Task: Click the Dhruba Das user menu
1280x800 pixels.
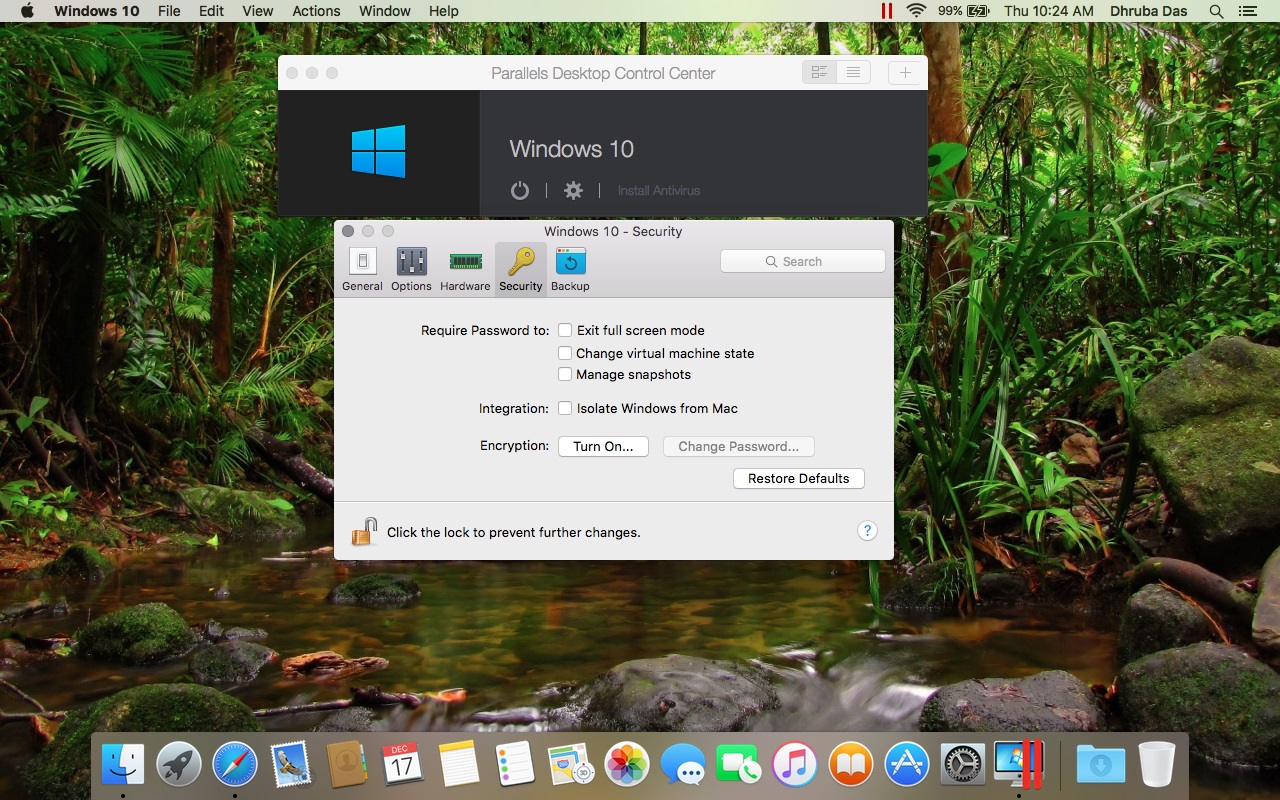Action: coord(1148,11)
